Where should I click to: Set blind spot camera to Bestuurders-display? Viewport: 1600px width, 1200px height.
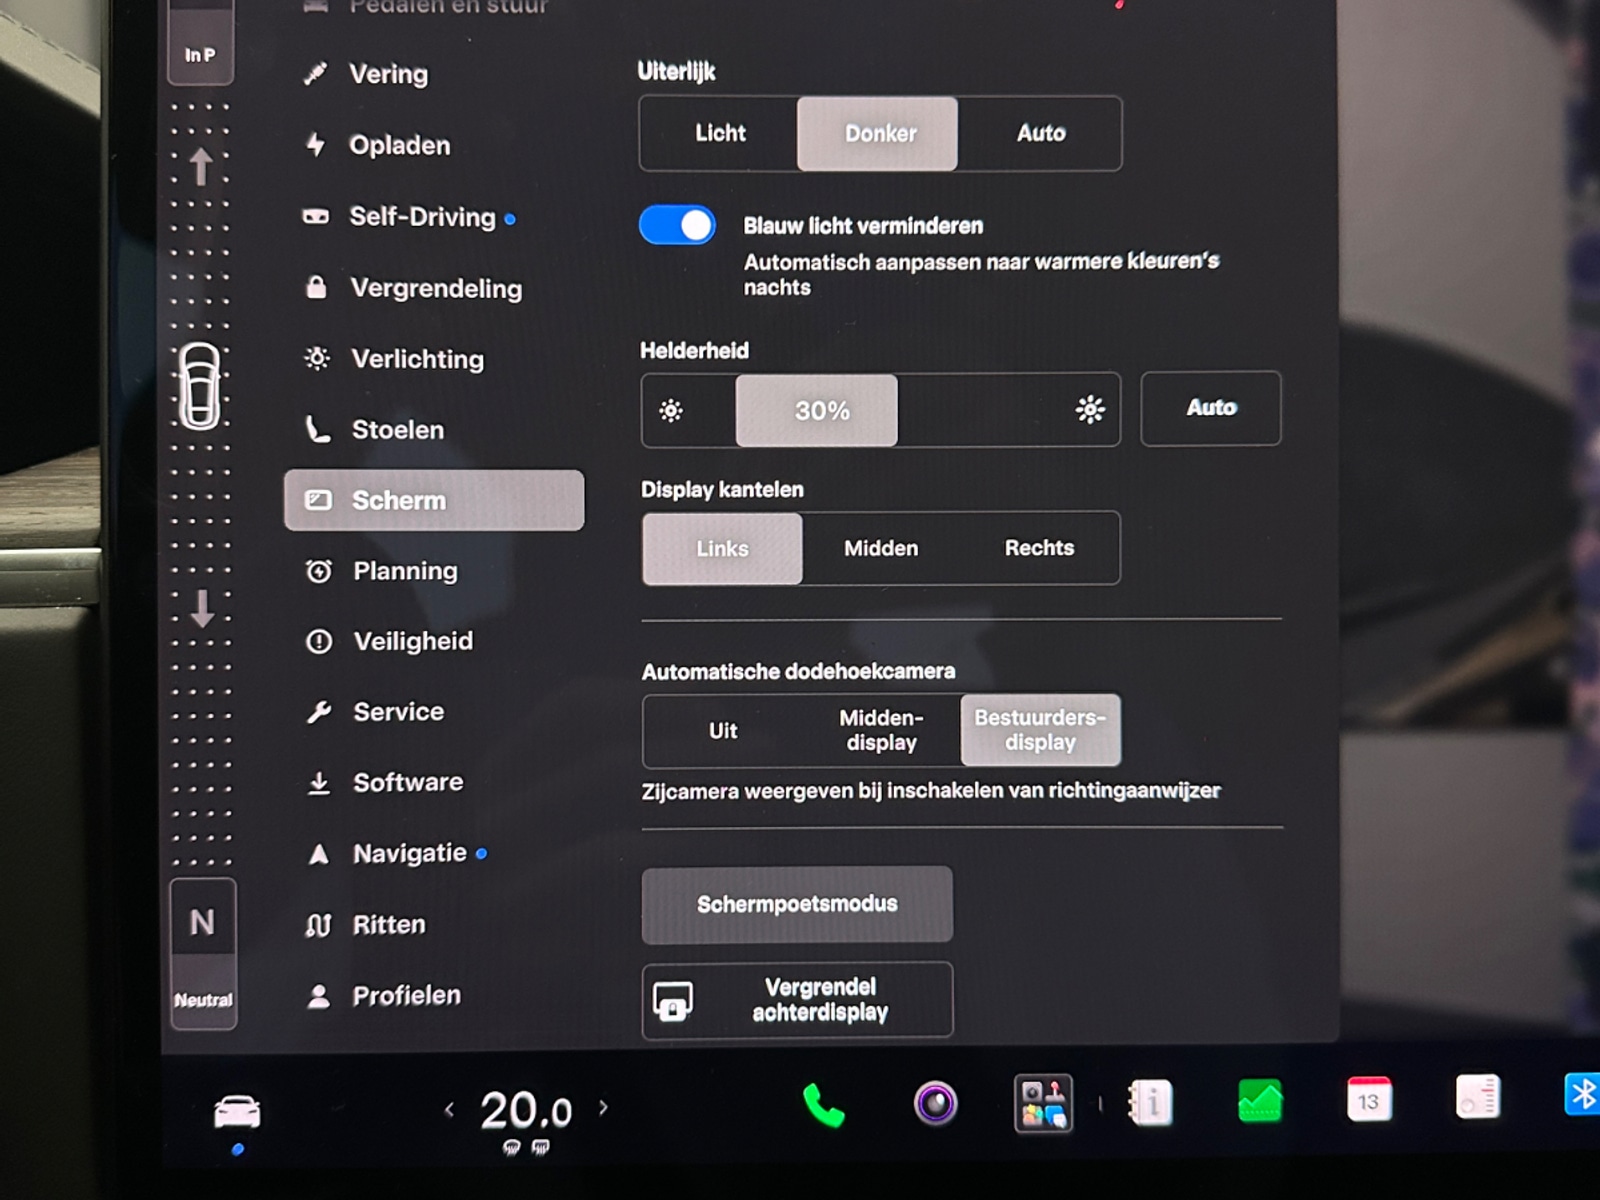(1040, 730)
